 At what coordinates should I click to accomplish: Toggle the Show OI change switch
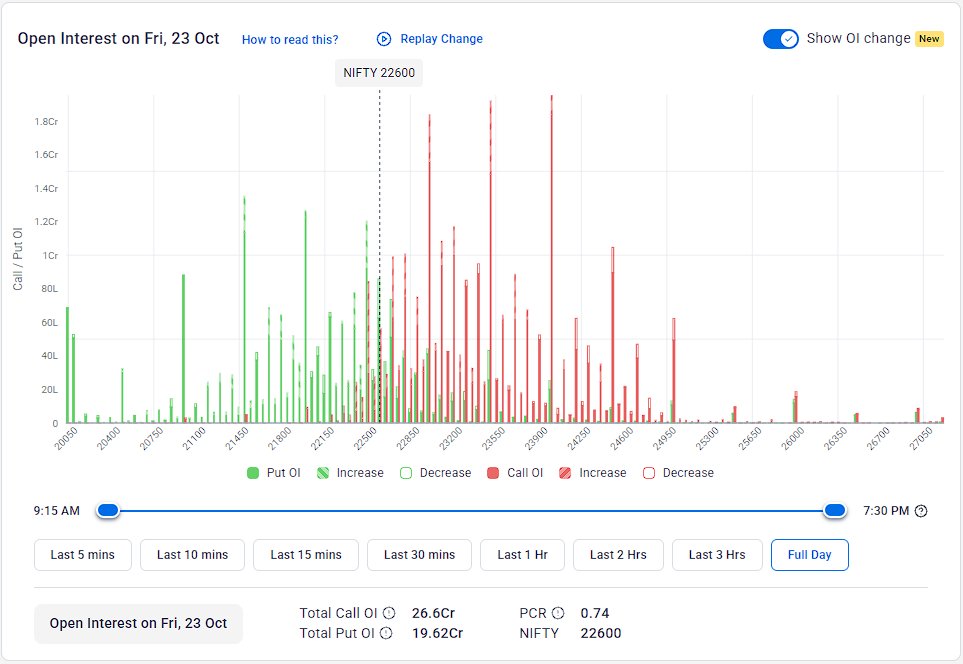(781, 39)
